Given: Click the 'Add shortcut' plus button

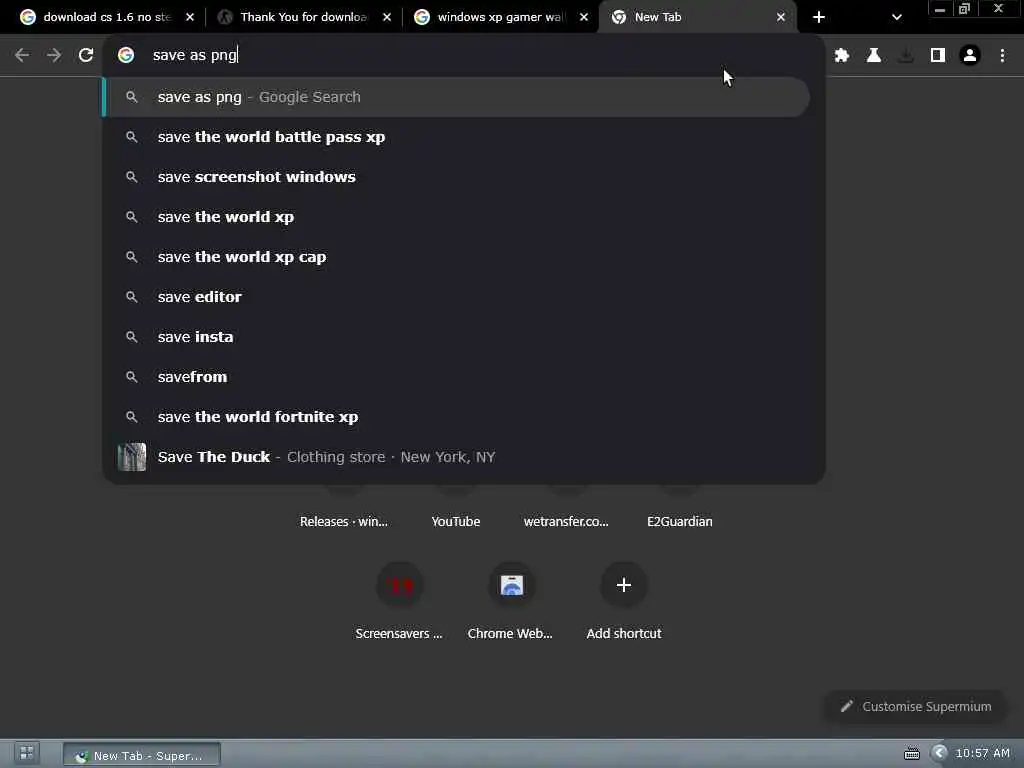Looking at the screenshot, I should (624, 585).
